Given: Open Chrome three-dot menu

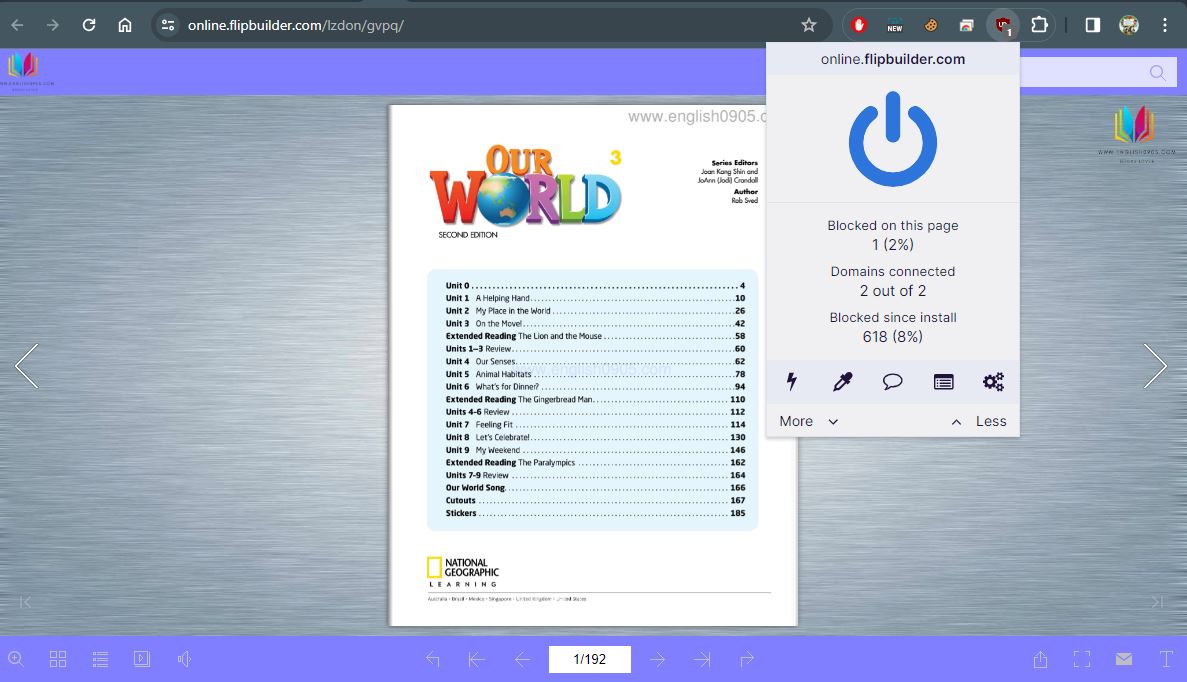Looking at the screenshot, I should tap(1165, 25).
